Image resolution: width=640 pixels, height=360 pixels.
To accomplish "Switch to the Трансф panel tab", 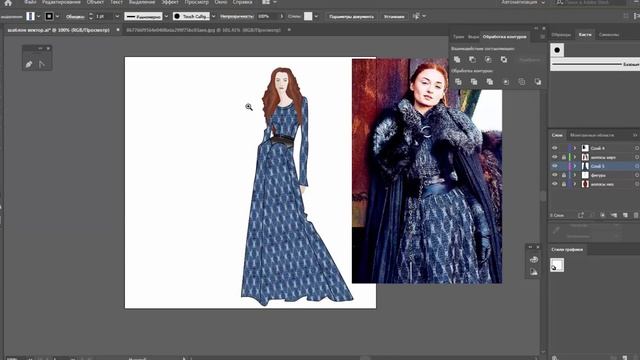I will 459,37.
